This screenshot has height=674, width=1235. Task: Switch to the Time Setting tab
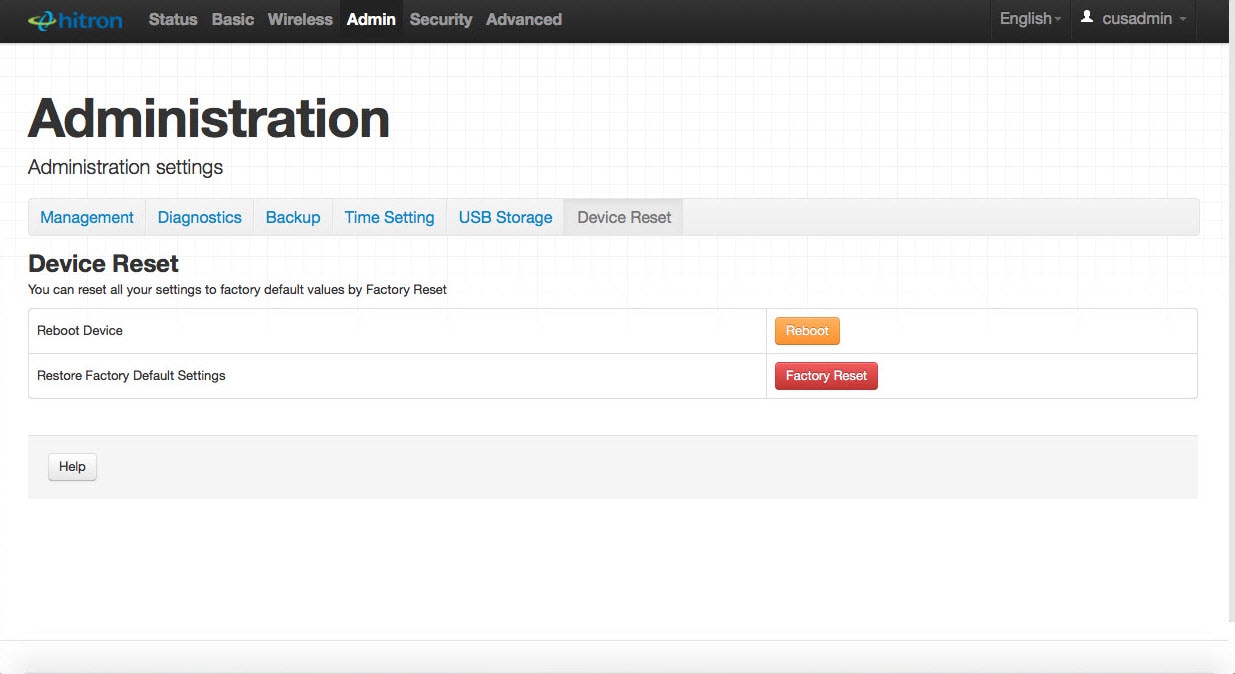point(389,217)
